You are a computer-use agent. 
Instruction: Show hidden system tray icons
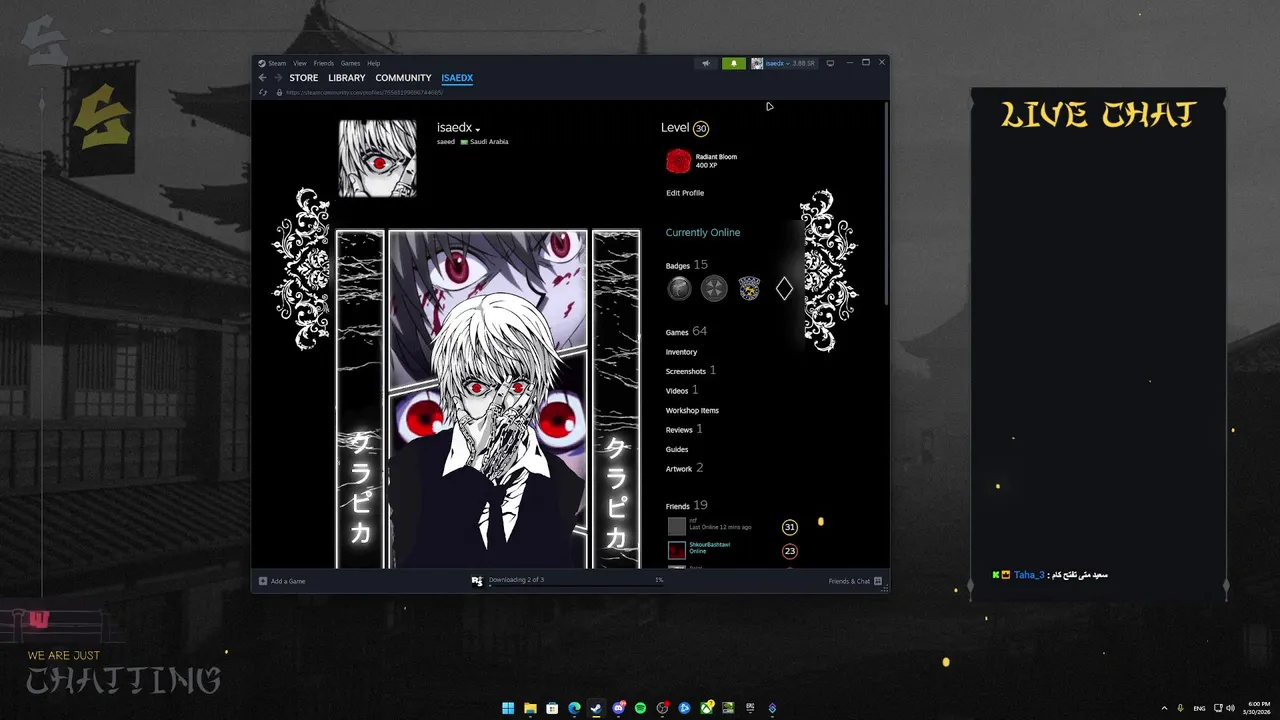click(1164, 708)
